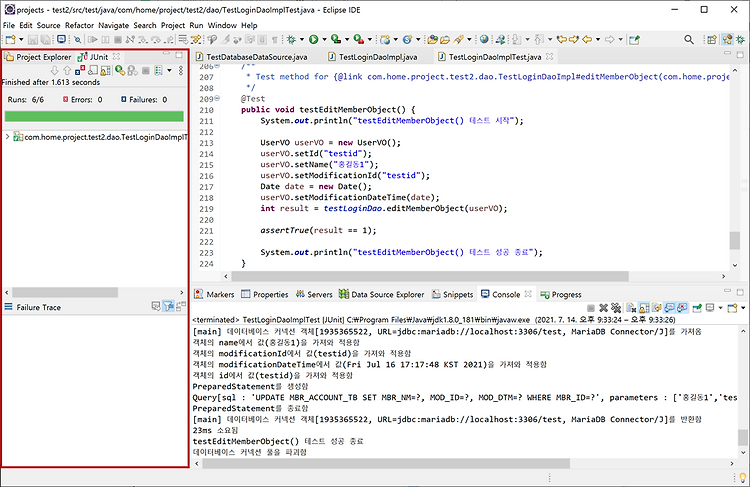Open the TestDatabaseDataSource.java editor tab
750x487 pixels.
point(252,57)
